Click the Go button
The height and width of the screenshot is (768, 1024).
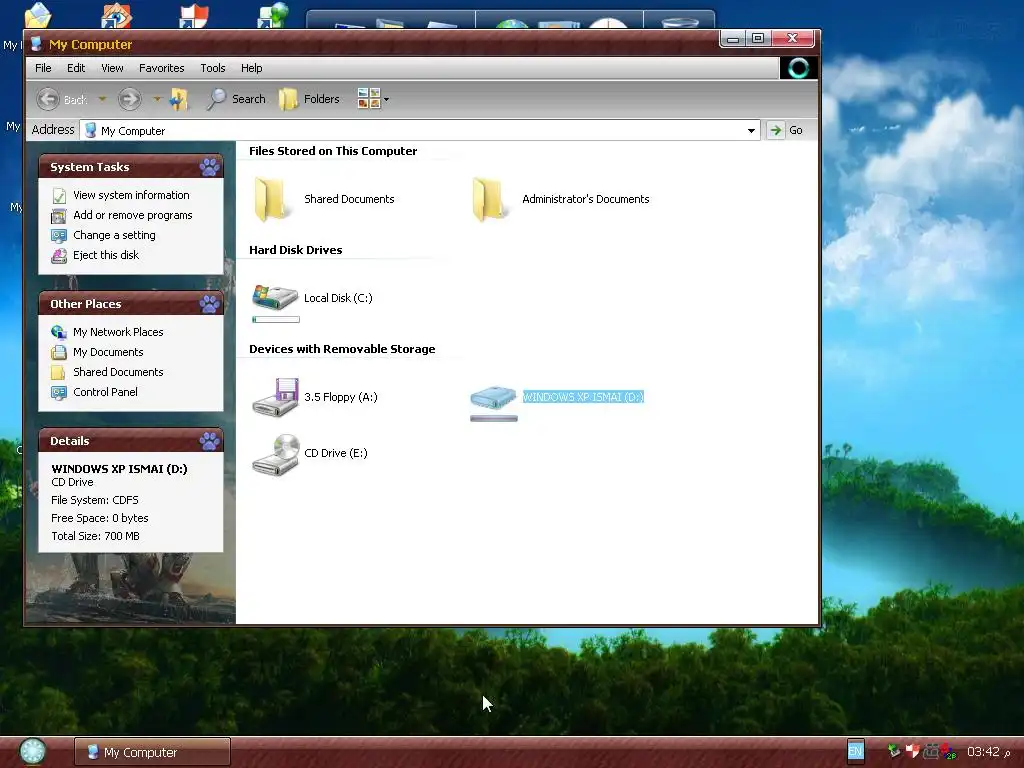[786, 130]
